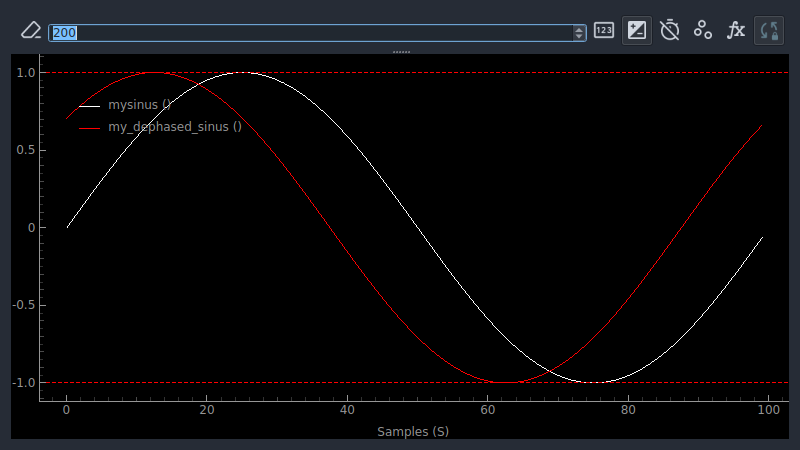Toggle the three-circles scatter points icon
Screen dimensions: 800x450
point(703,30)
